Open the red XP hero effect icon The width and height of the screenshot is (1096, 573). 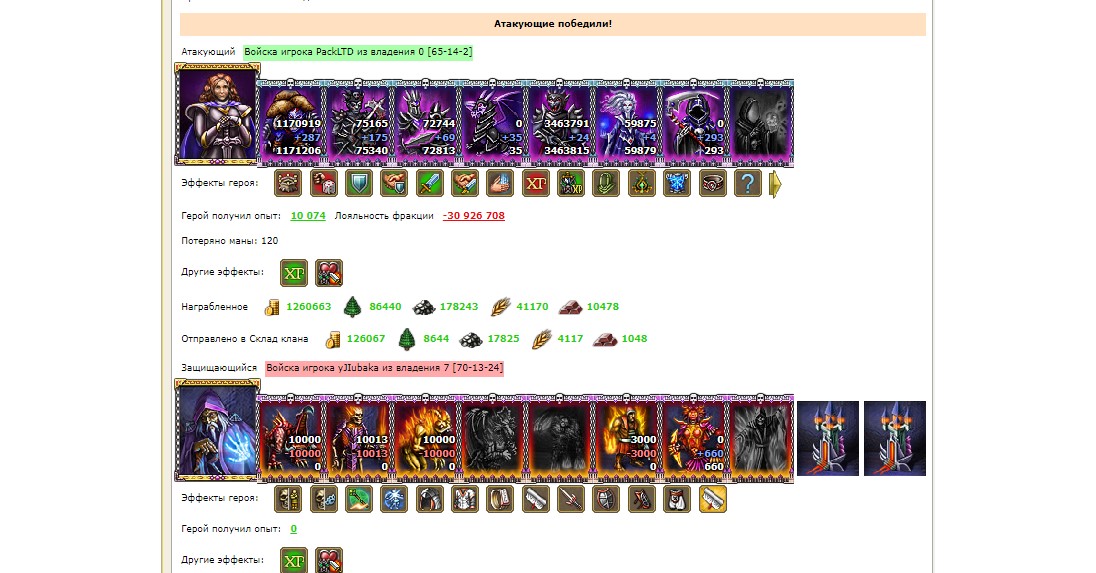pos(535,184)
